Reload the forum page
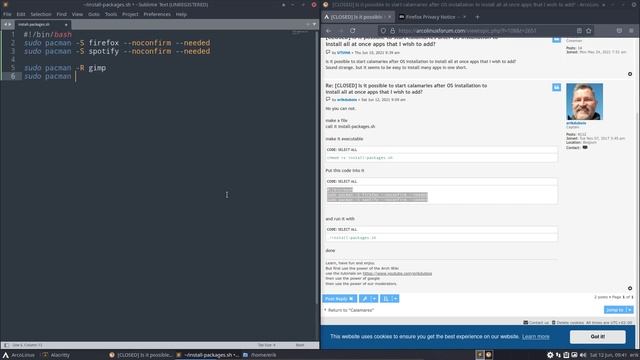Screen dimensions: 640x360 pyautogui.click(x=353, y=31)
